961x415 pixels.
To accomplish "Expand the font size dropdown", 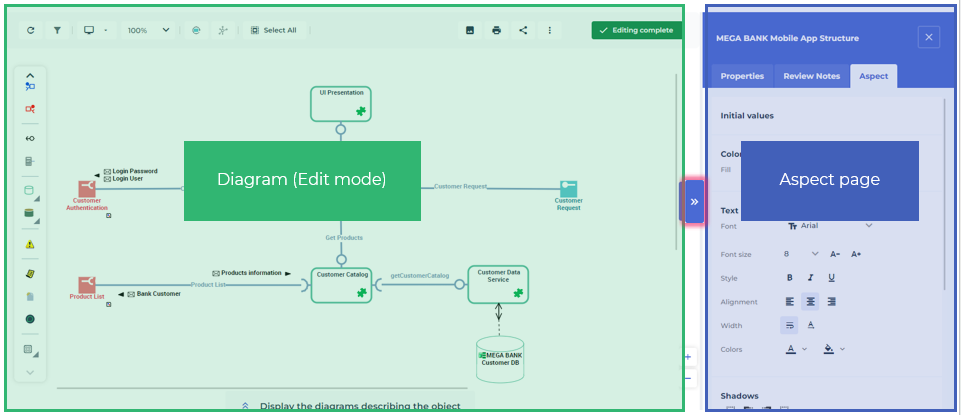I will coord(814,254).
